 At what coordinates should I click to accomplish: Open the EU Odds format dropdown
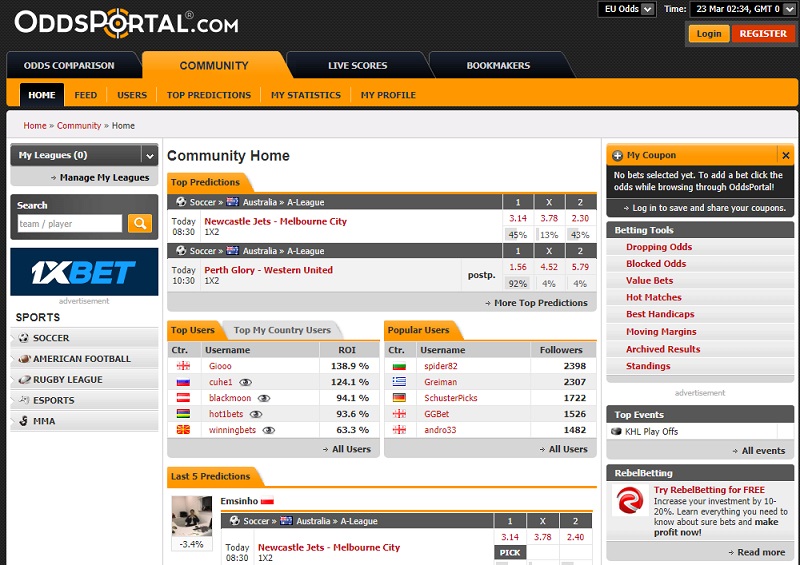point(627,9)
